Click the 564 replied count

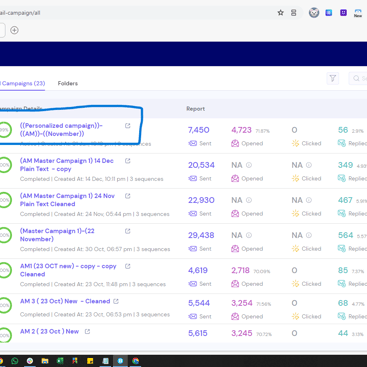point(345,235)
